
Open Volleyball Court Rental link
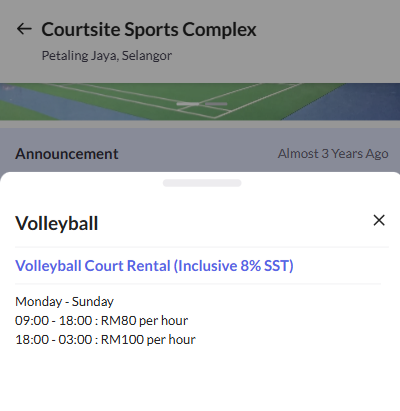(x=154, y=266)
